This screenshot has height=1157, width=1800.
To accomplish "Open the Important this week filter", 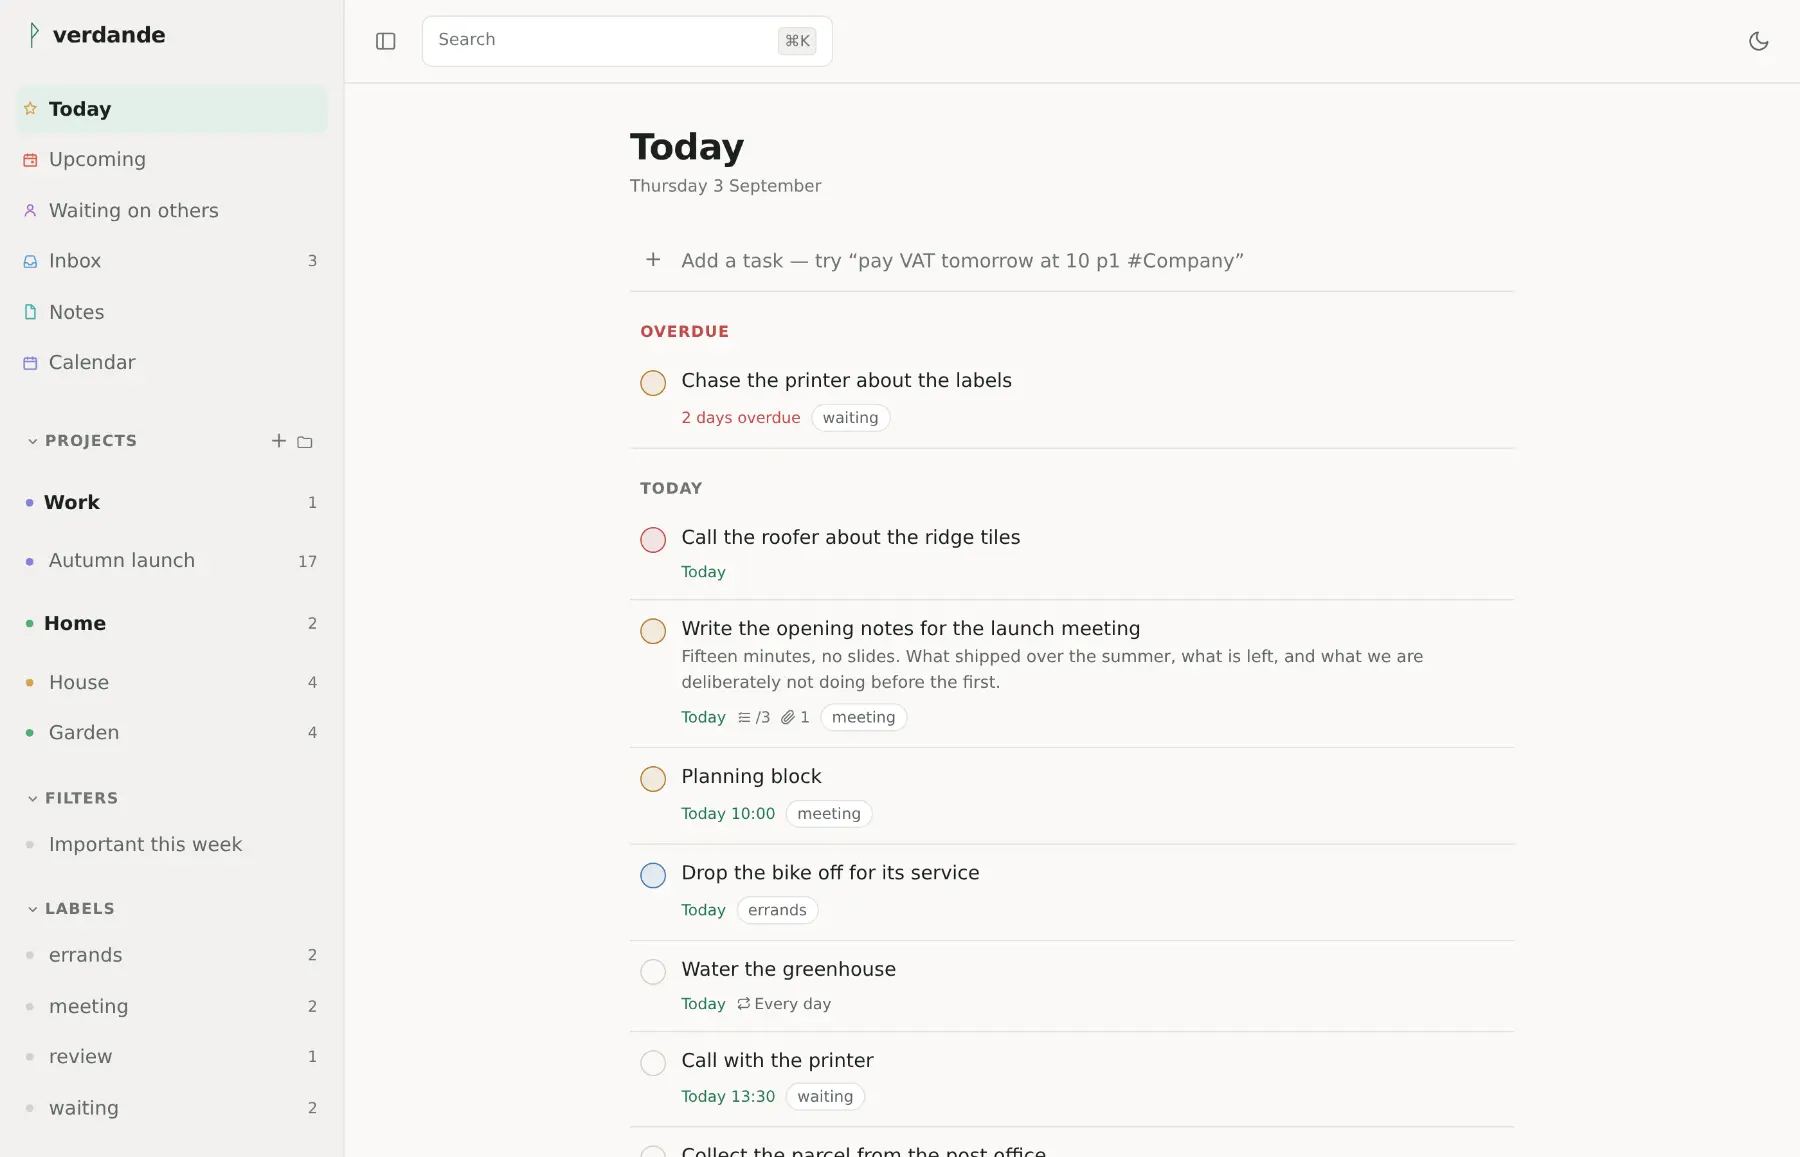I will [172, 845].
